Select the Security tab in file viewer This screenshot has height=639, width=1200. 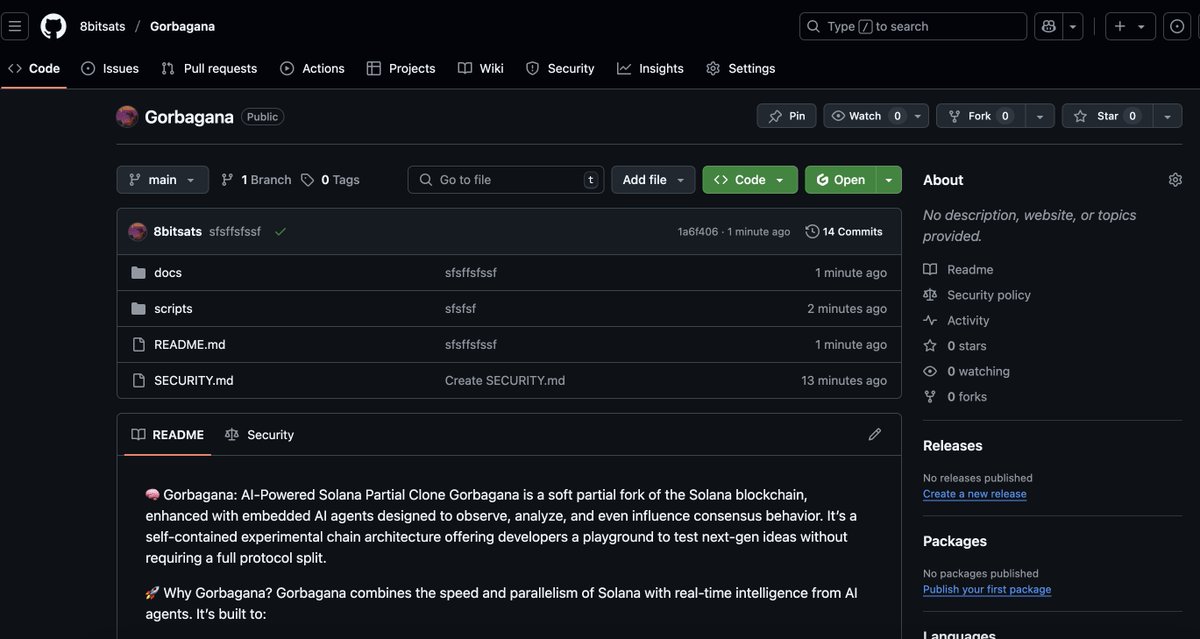tap(259, 435)
